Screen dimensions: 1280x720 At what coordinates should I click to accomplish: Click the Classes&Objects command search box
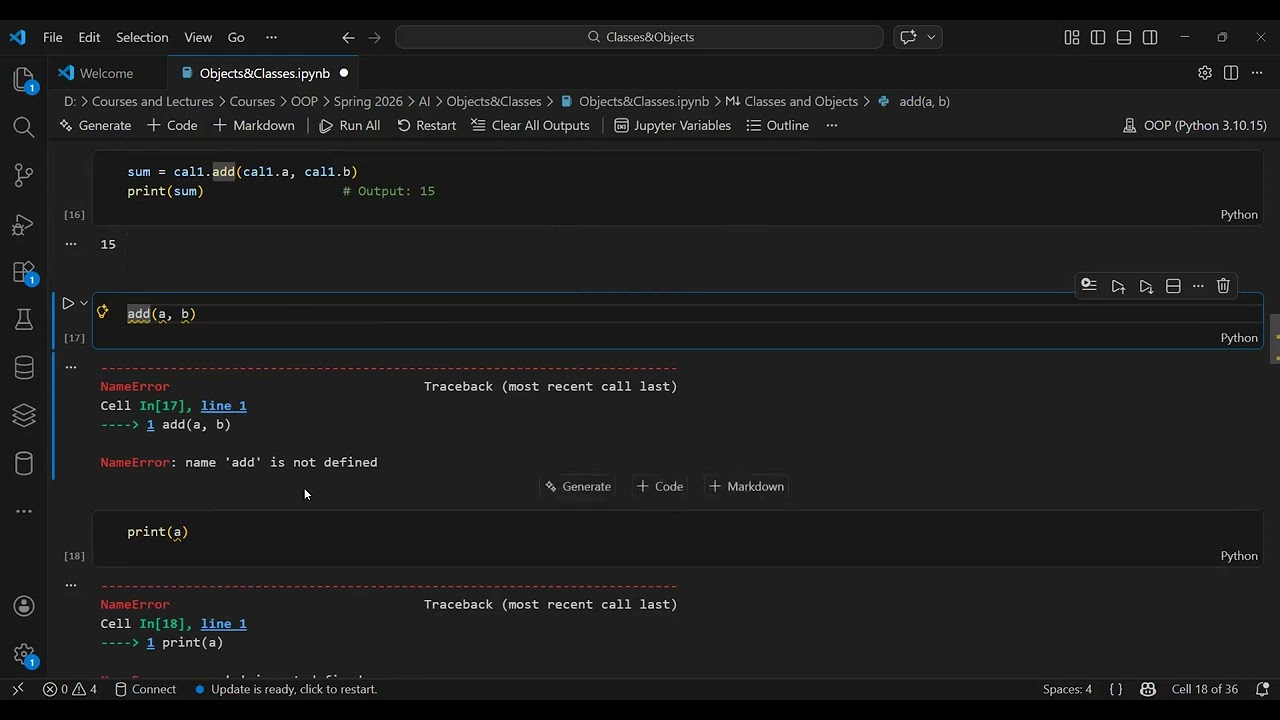point(639,37)
